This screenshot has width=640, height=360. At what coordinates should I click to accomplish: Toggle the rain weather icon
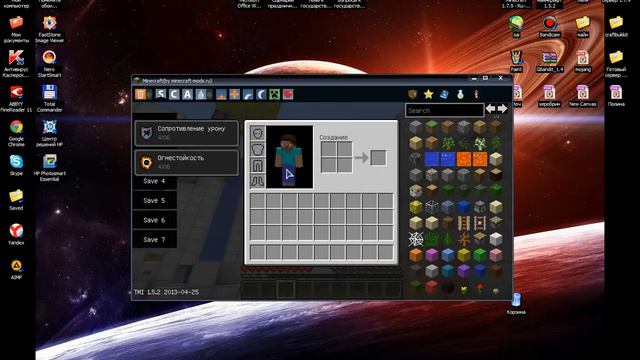tap(201, 94)
